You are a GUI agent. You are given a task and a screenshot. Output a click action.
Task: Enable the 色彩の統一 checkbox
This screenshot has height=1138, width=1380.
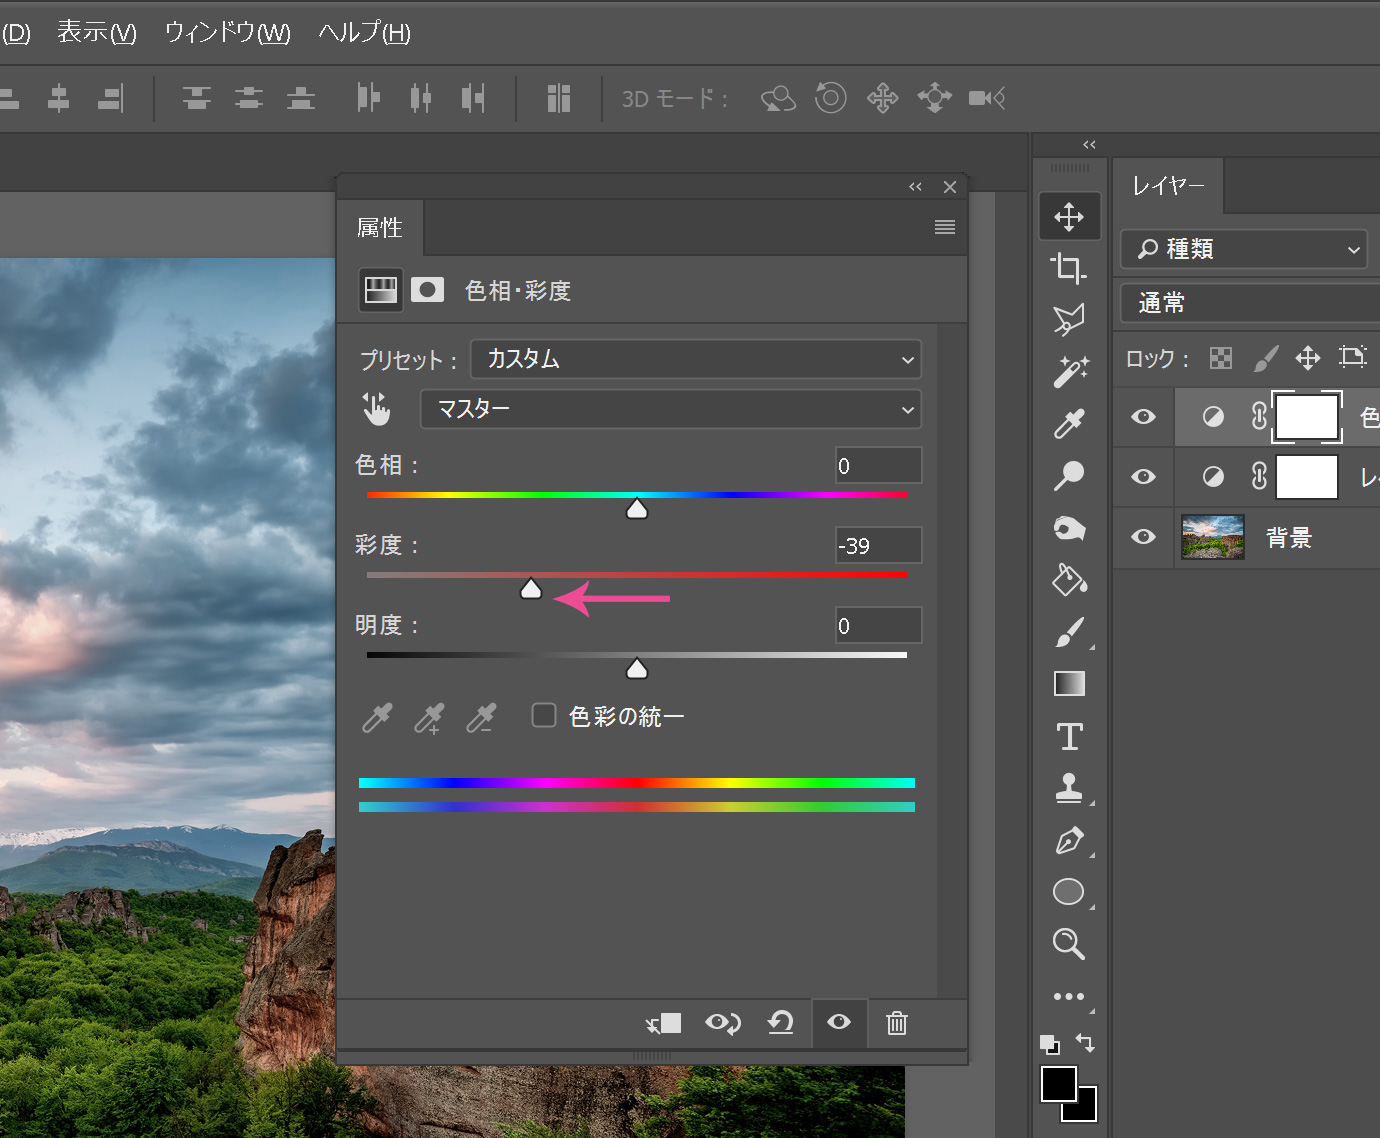544,715
